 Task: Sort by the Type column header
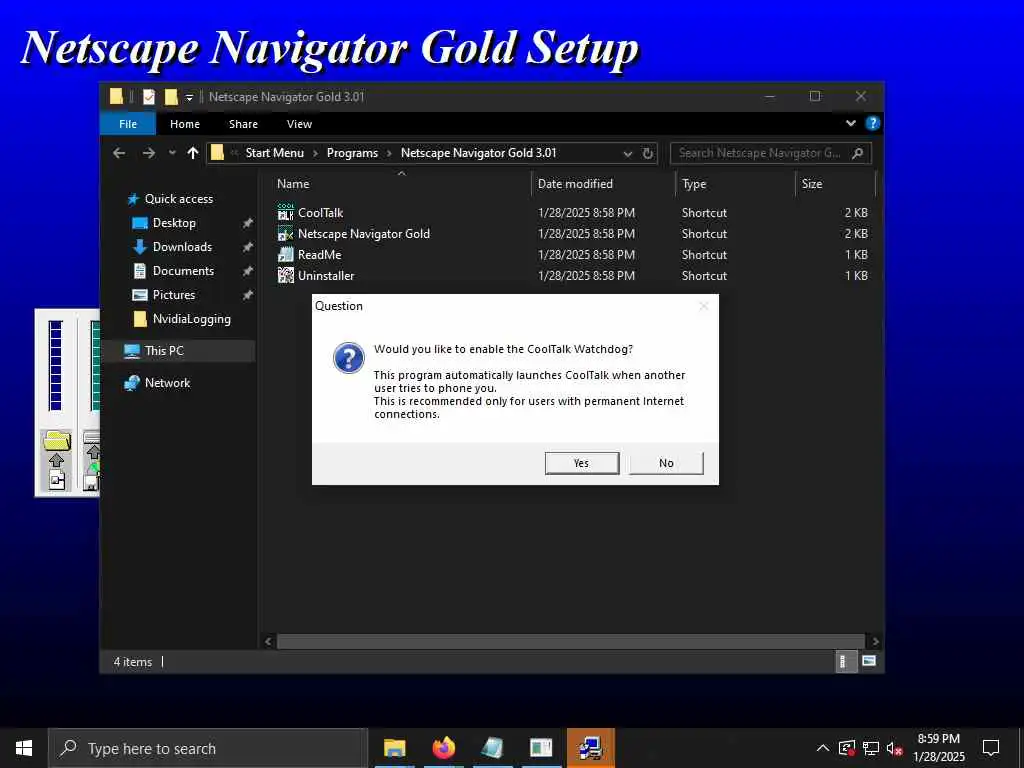click(x=694, y=184)
